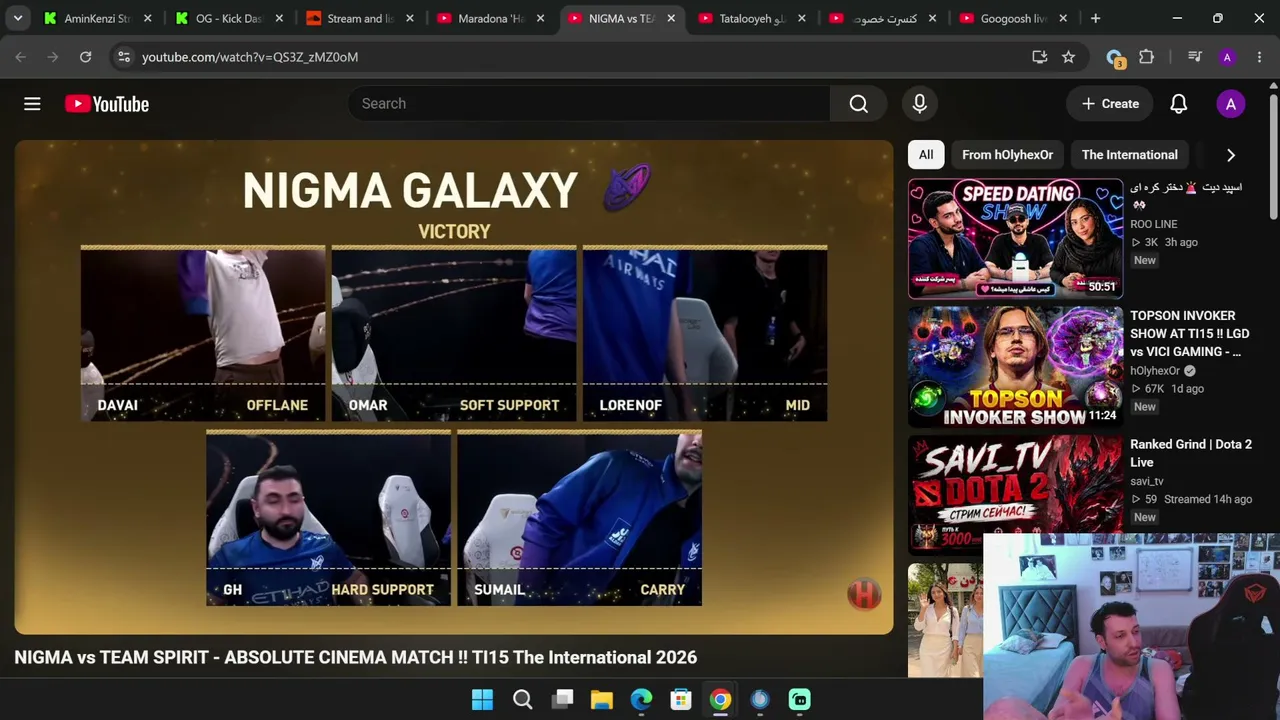The image size is (1280, 720).
Task: Open Task View on the taskbar
Action: 562,700
